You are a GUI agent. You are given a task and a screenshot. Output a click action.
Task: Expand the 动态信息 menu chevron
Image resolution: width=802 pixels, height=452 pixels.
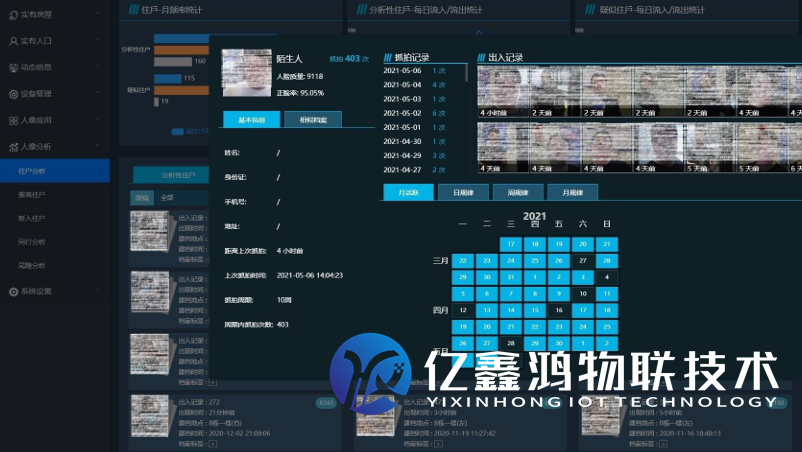tap(97, 65)
